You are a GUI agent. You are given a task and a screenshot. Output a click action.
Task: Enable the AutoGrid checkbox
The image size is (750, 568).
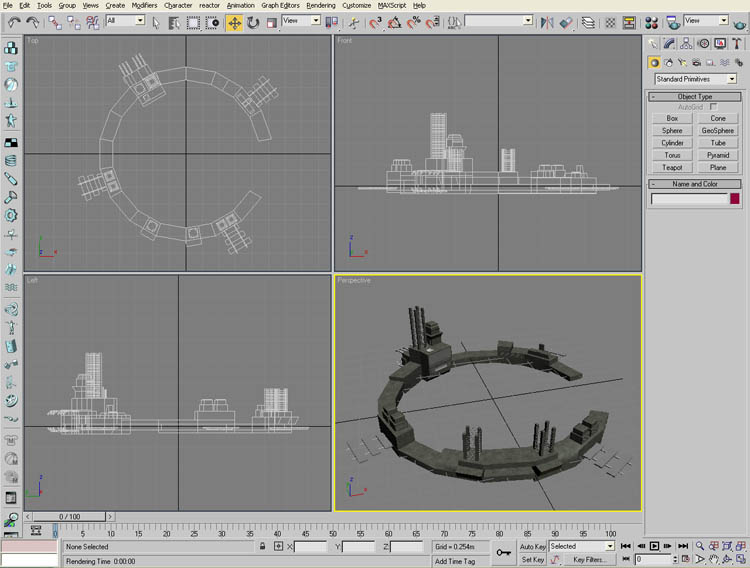tap(713, 107)
